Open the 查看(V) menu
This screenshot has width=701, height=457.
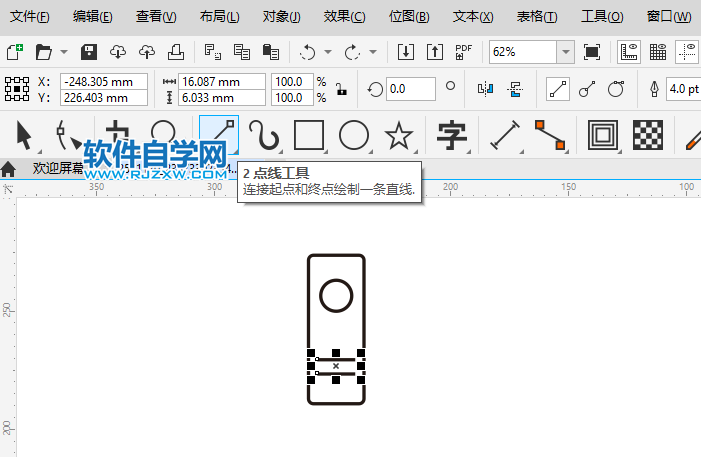(156, 17)
